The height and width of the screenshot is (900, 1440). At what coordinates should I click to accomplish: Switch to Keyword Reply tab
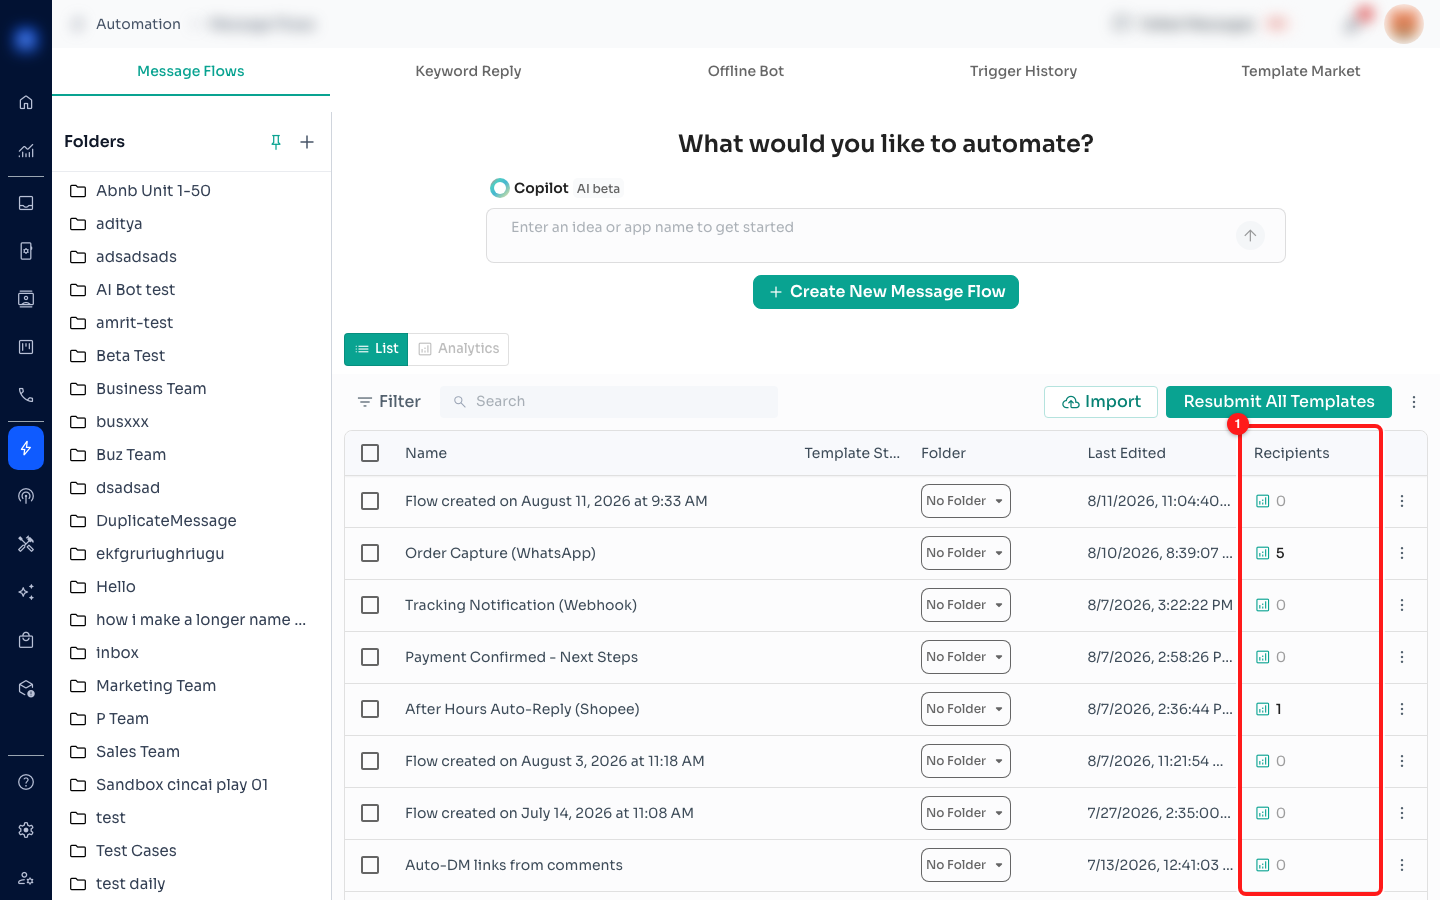click(x=468, y=71)
